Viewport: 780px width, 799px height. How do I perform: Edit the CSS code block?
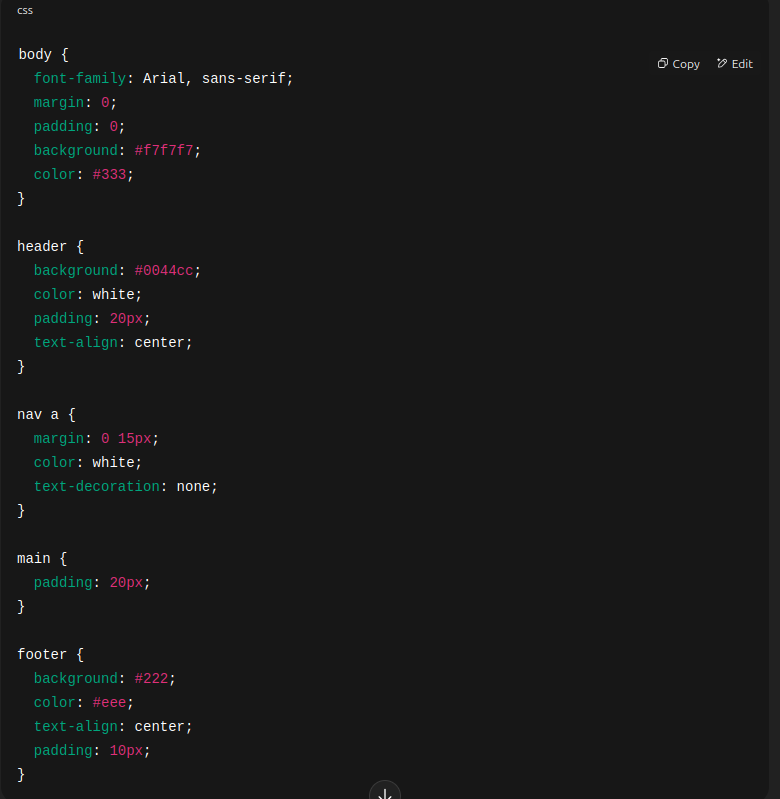(735, 64)
